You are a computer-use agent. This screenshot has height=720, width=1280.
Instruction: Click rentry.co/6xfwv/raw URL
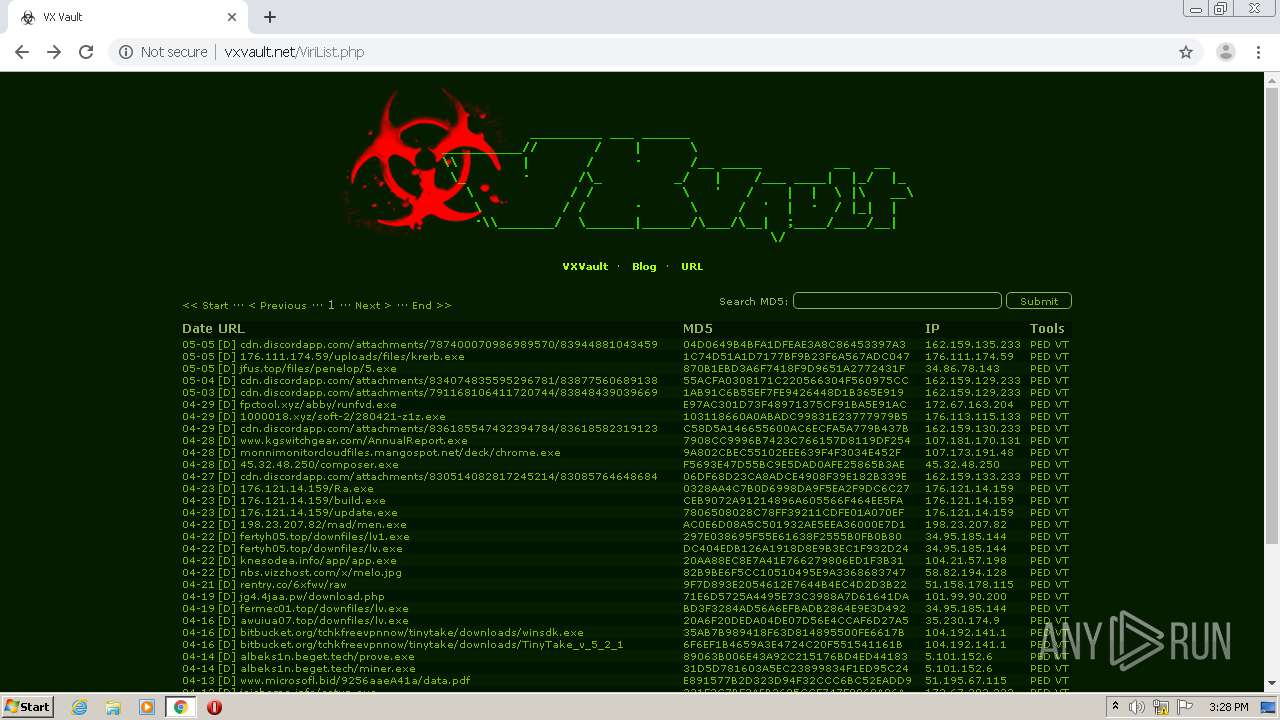click(x=293, y=585)
